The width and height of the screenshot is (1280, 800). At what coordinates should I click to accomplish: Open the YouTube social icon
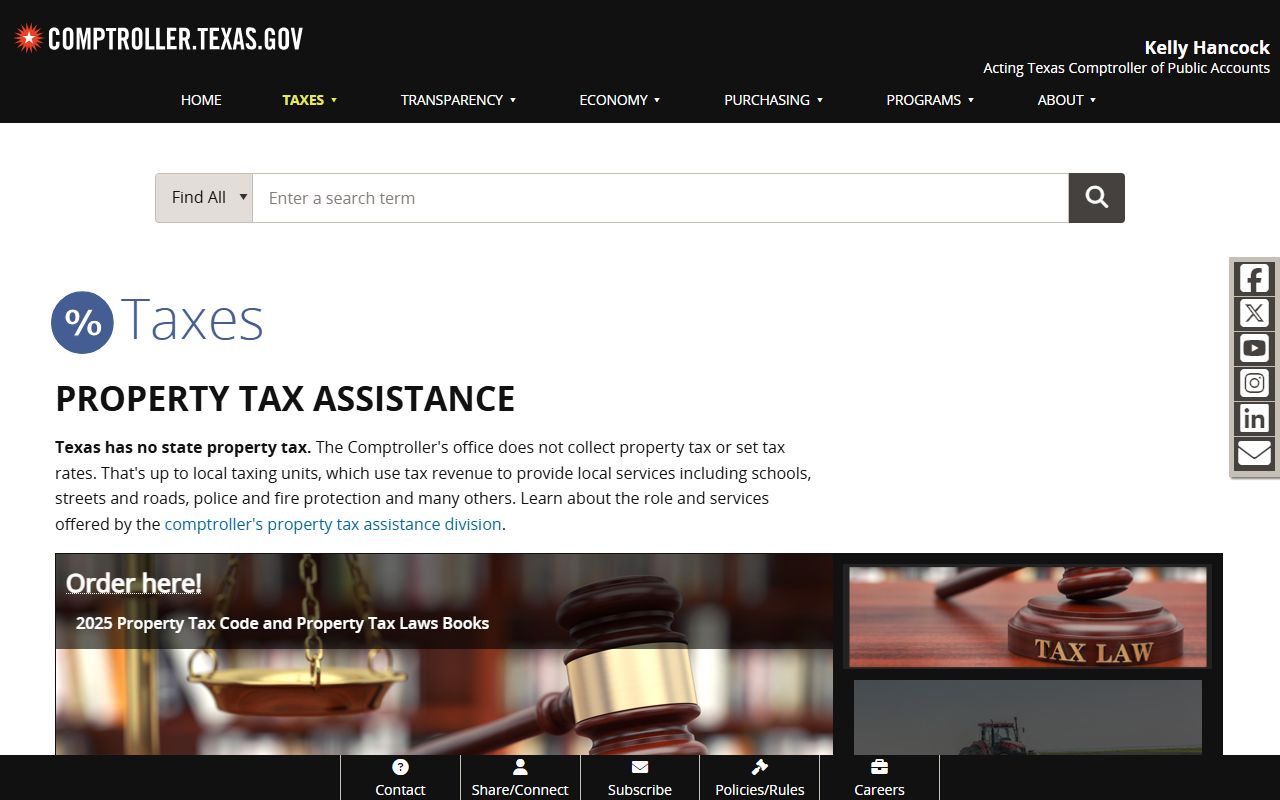click(x=1254, y=348)
